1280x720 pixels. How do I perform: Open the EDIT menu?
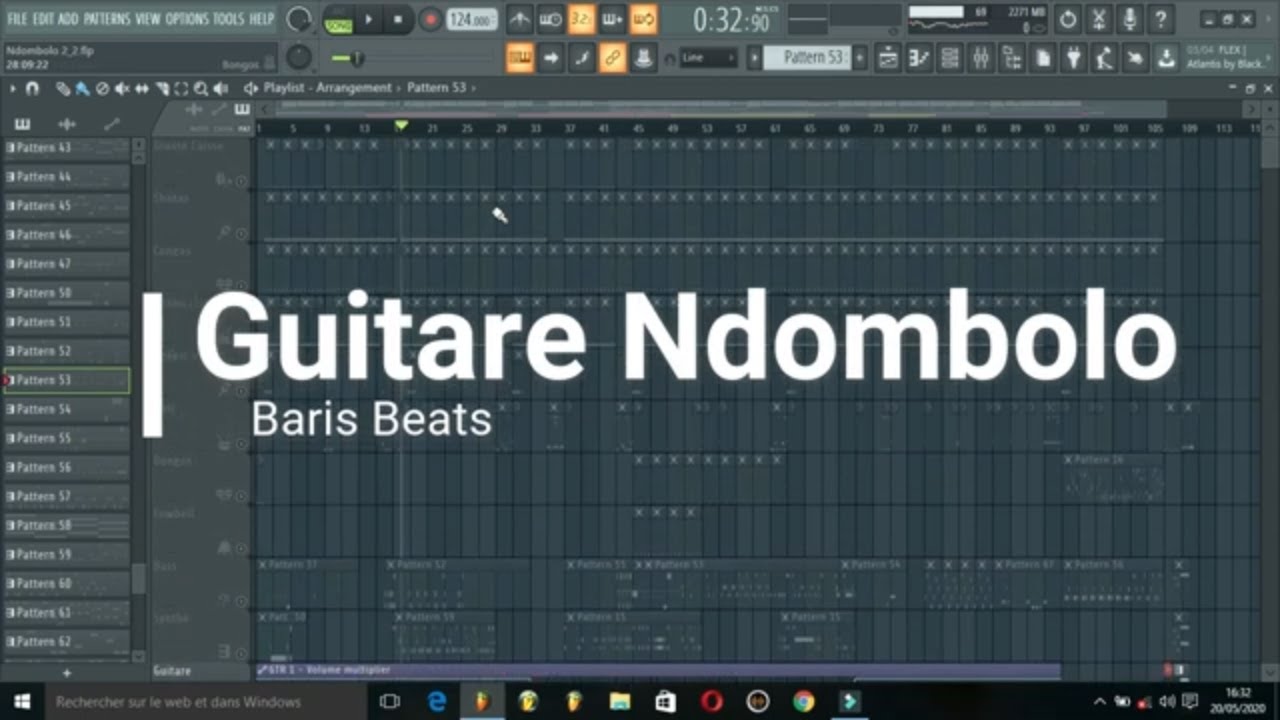click(x=43, y=18)
